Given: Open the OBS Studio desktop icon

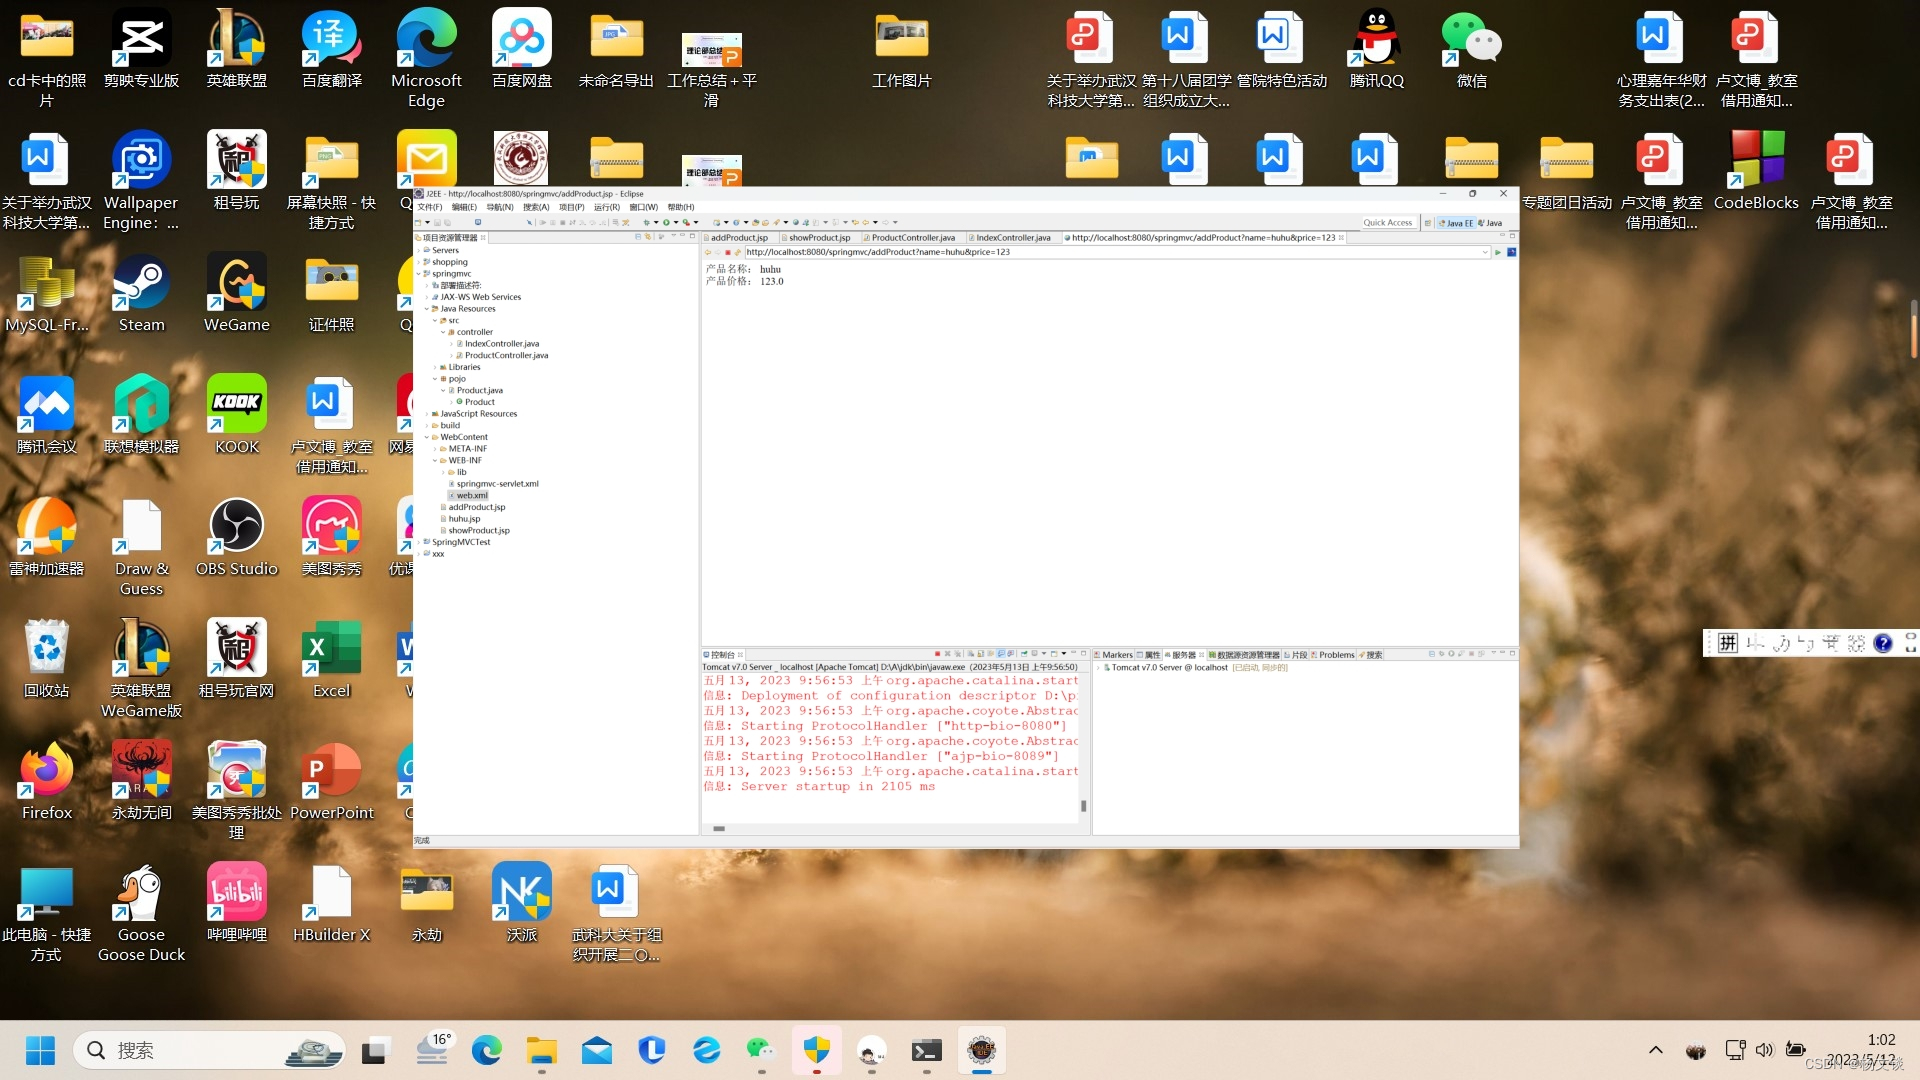Looking at the screenshot, I should [236, 538].
